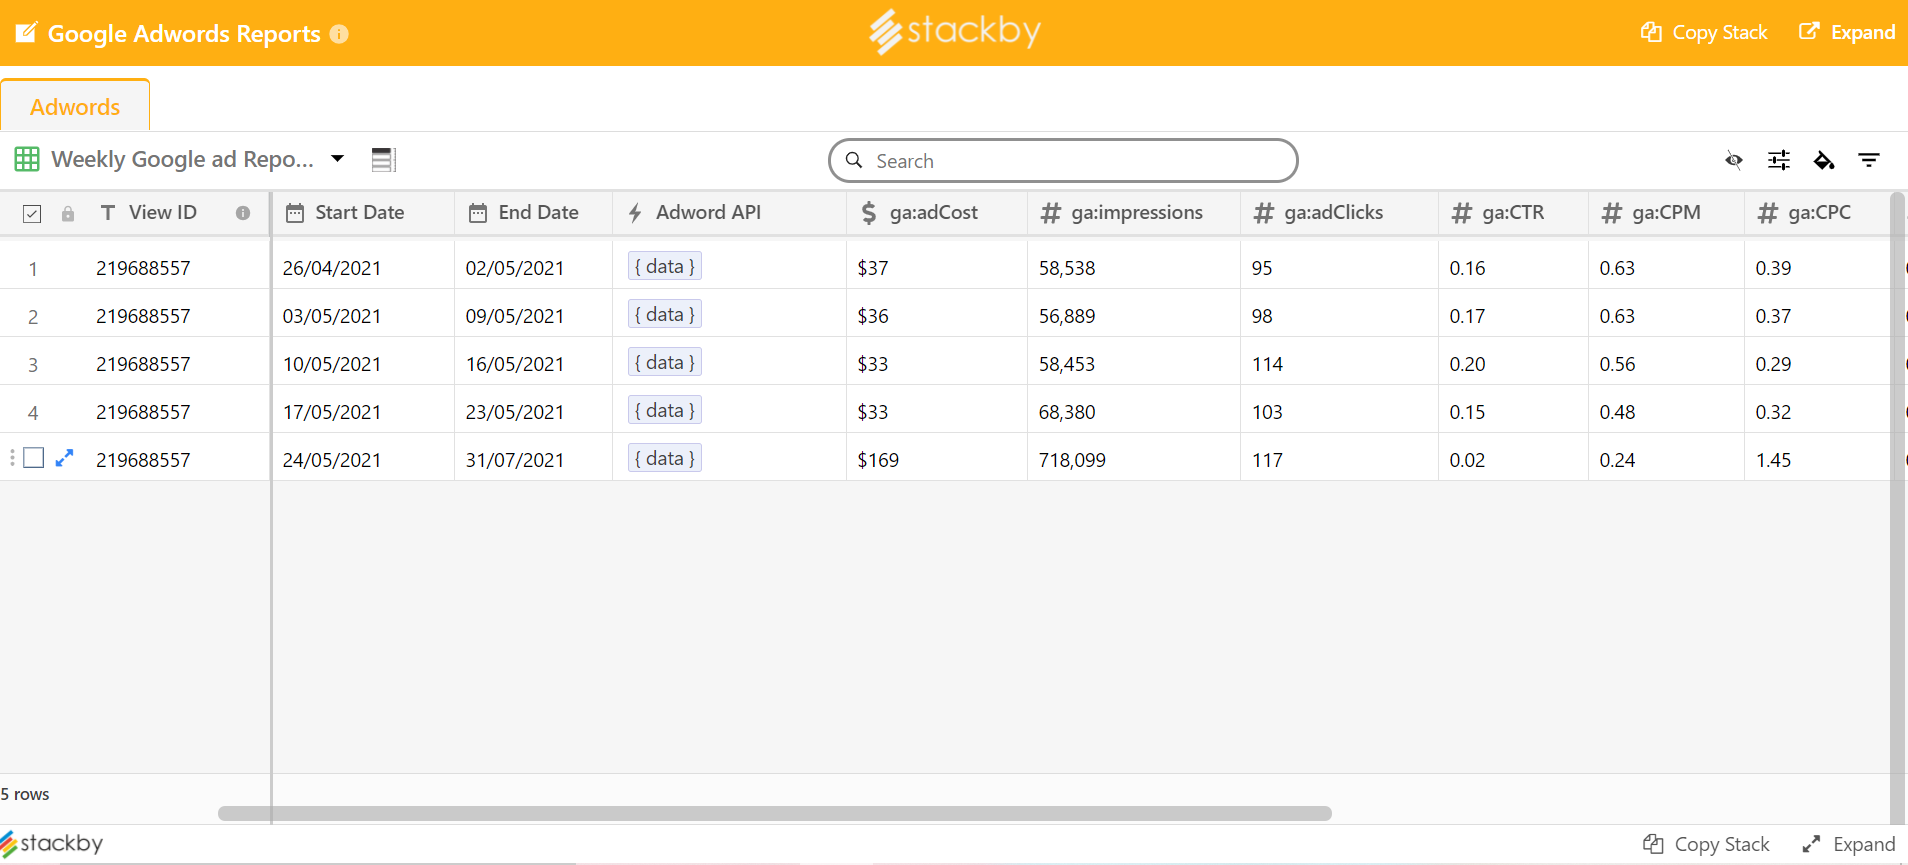
Task: Click the data button in row 2
Action: 665,314
